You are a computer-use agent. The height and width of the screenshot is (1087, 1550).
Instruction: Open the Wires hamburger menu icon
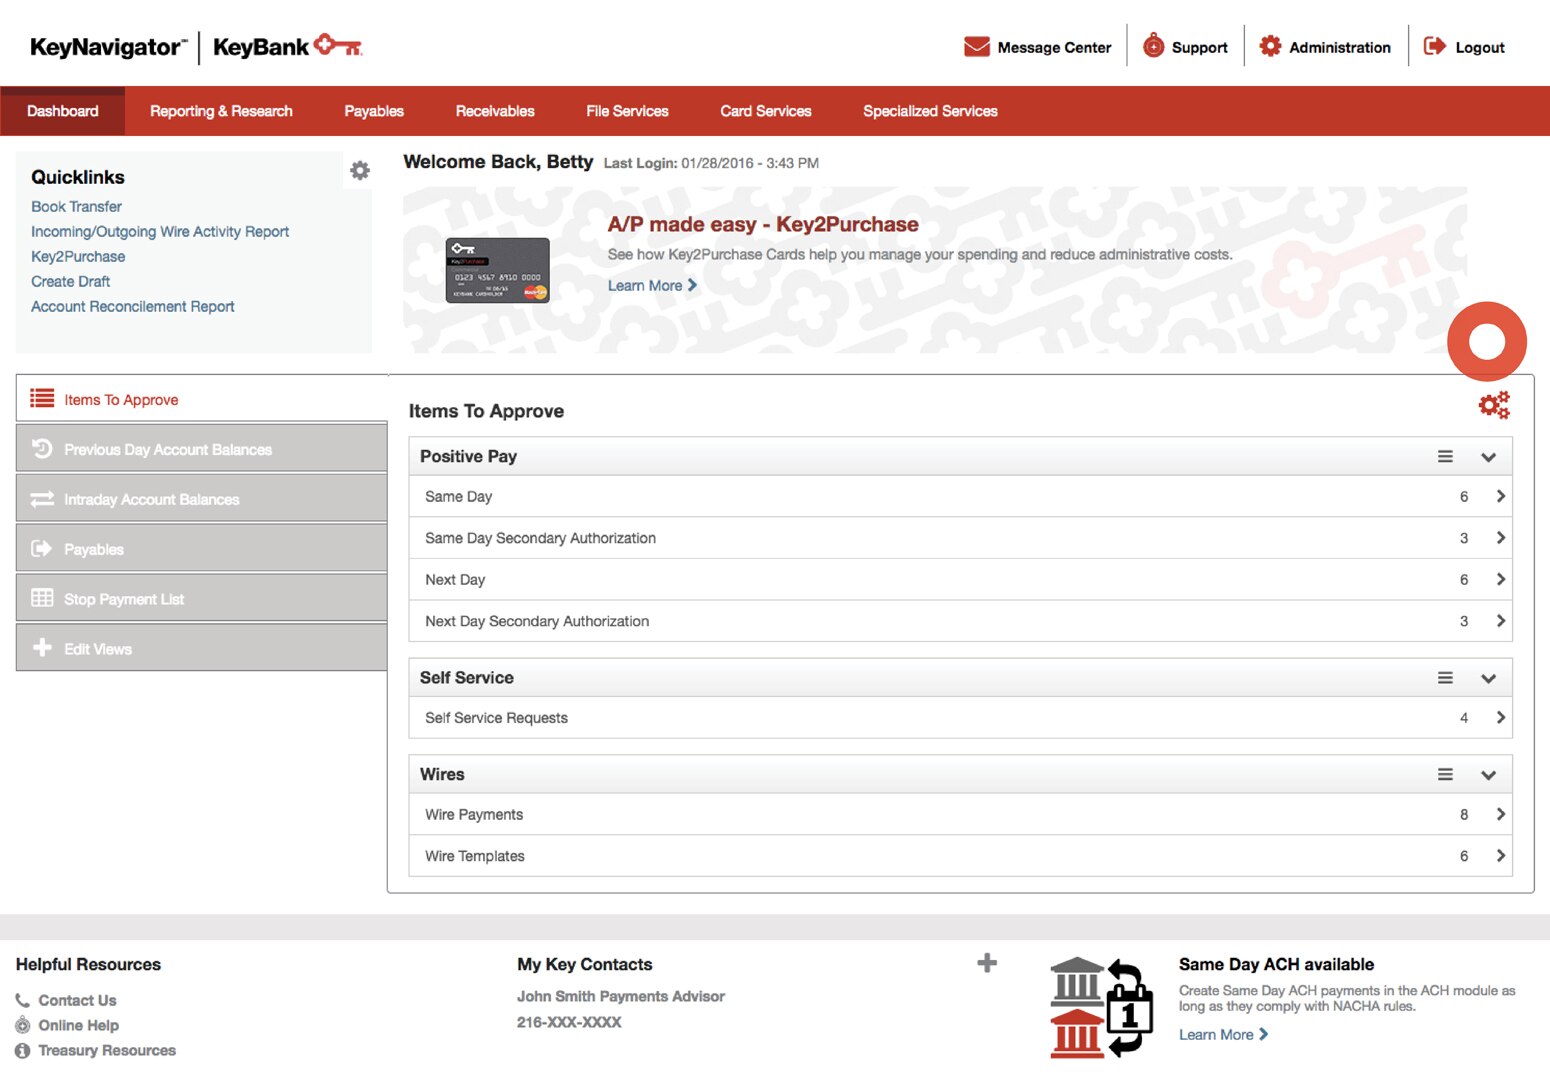pos(1445,774)
